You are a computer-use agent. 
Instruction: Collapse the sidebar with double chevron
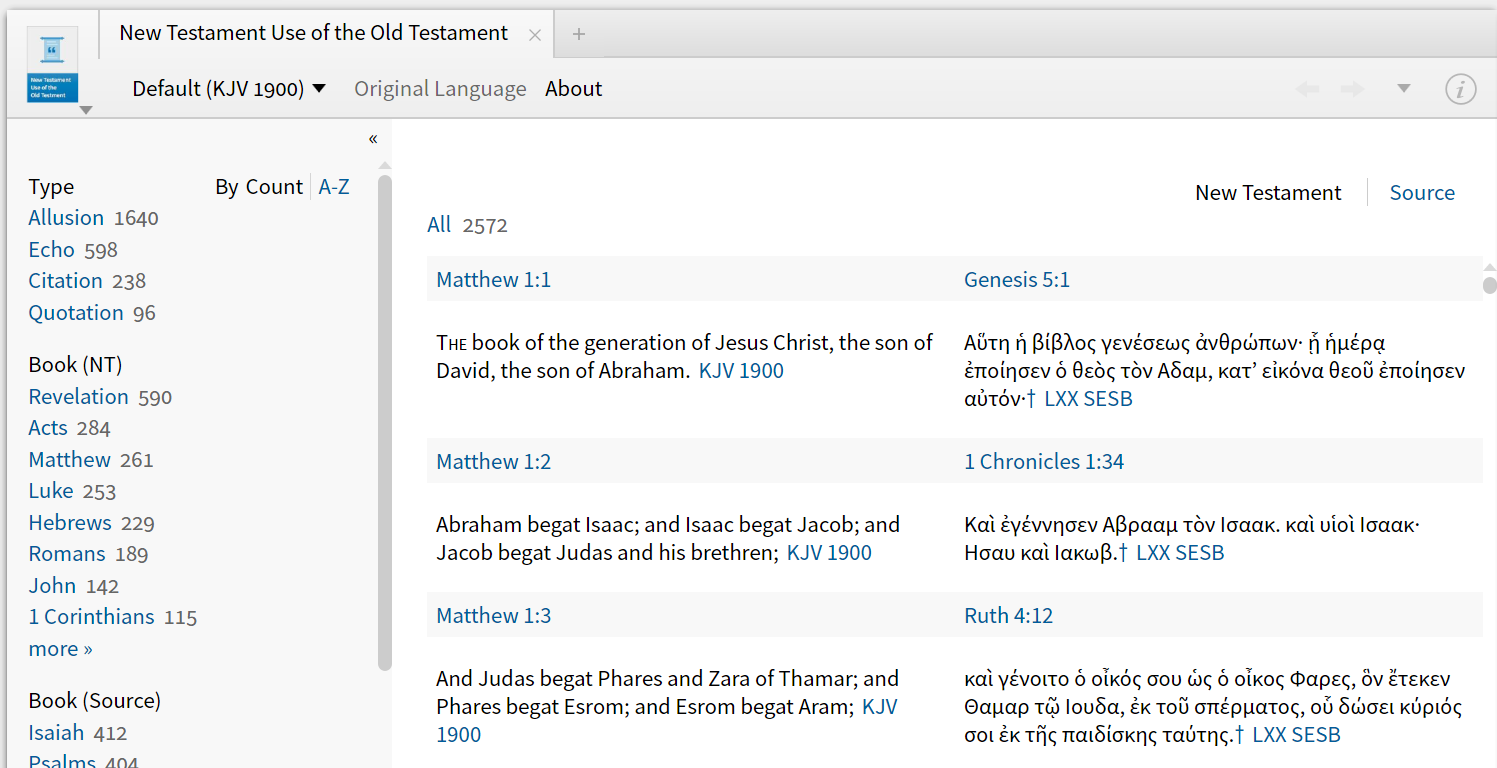tap(373, 139)
